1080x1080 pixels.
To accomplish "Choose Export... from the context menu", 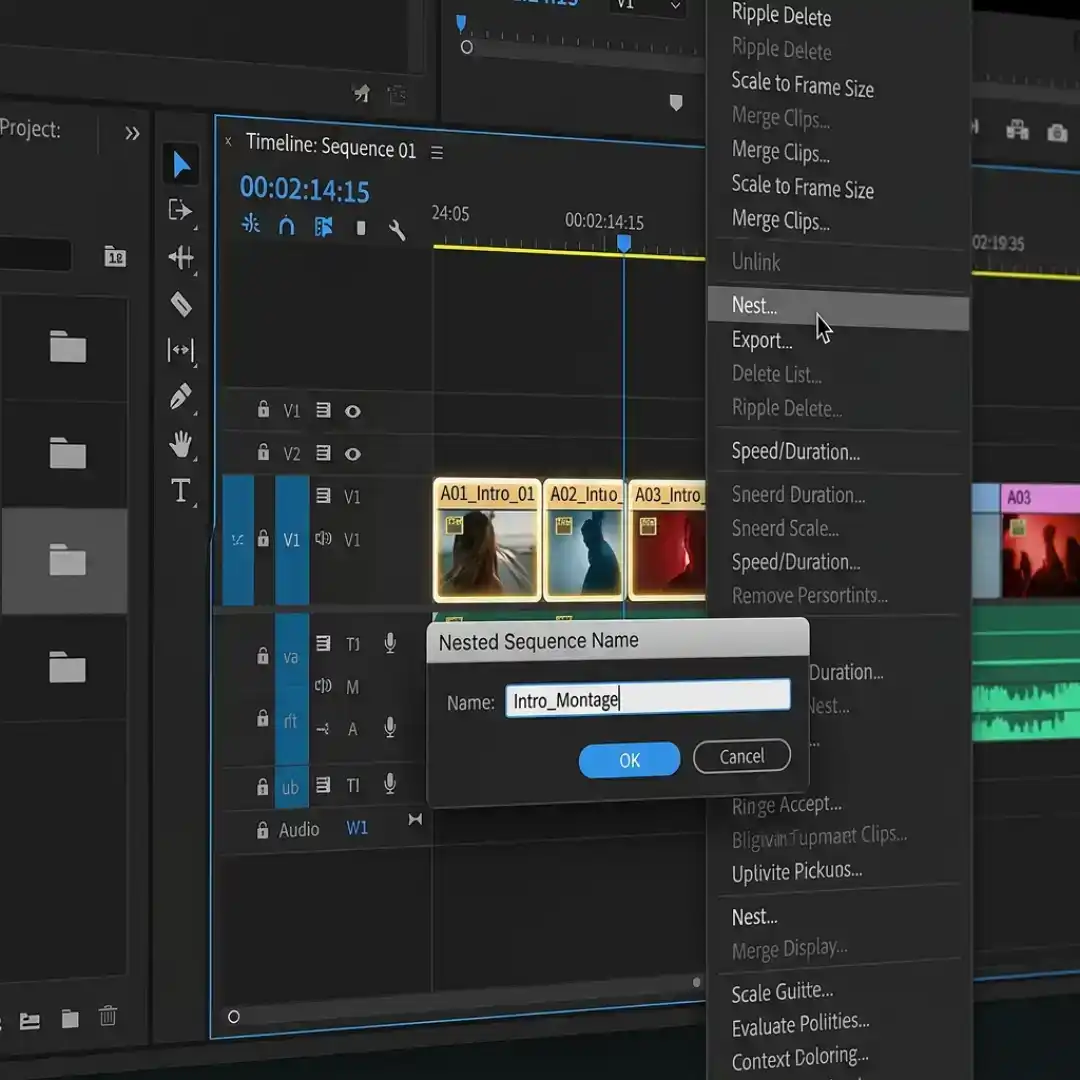I will [x=762, y=340].
